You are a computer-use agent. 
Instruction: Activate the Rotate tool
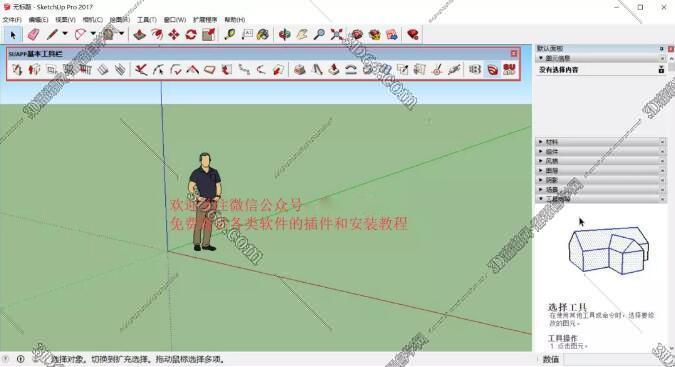[191, 34]
